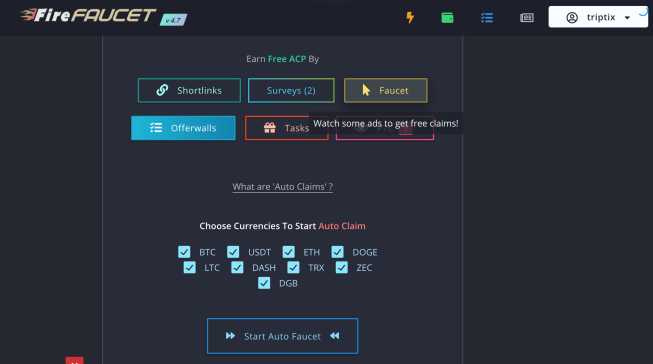Open the Offerwalls button
This screenshot has height=364, width=653.
[x=183, y=128]
